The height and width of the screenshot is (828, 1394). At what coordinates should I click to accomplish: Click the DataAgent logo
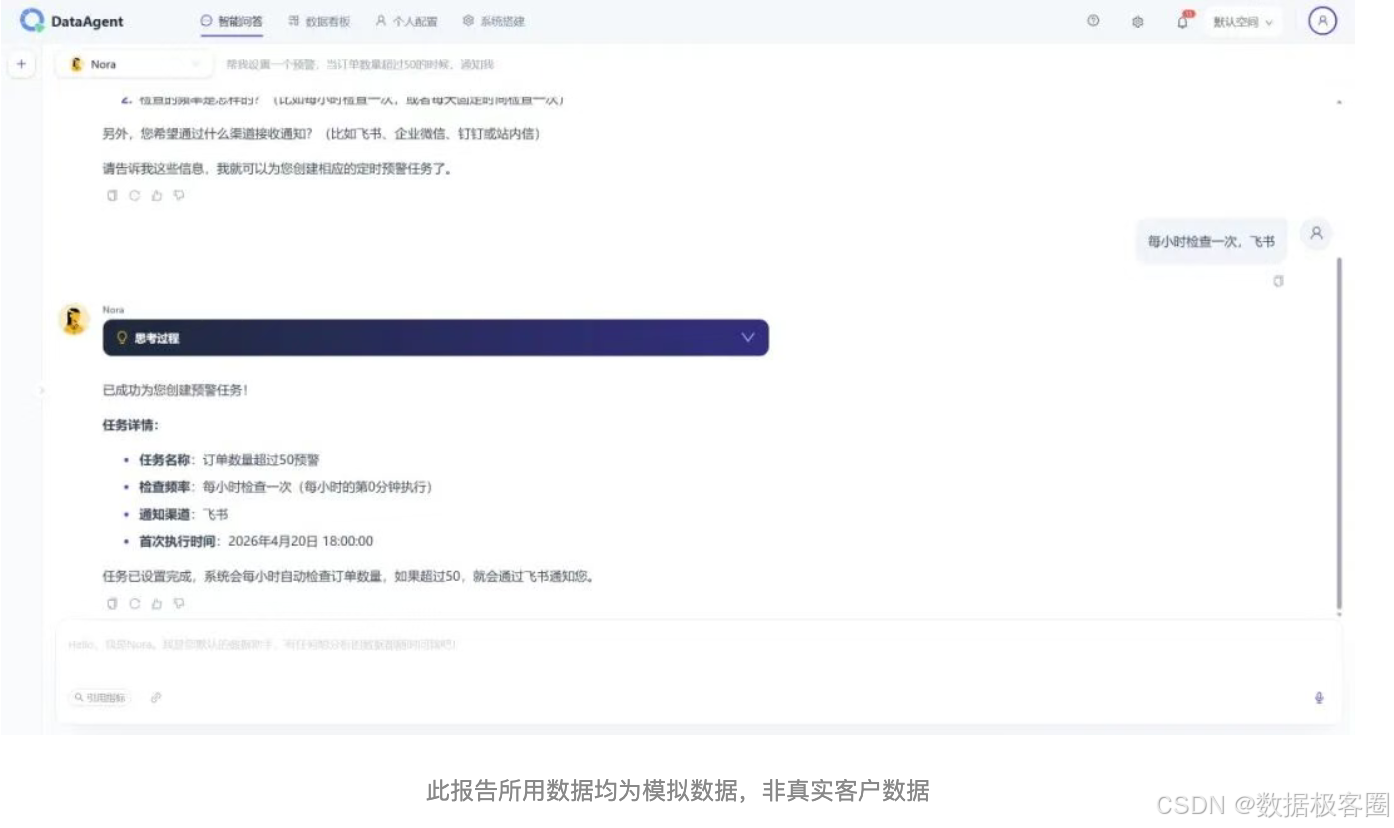point(72,21)
